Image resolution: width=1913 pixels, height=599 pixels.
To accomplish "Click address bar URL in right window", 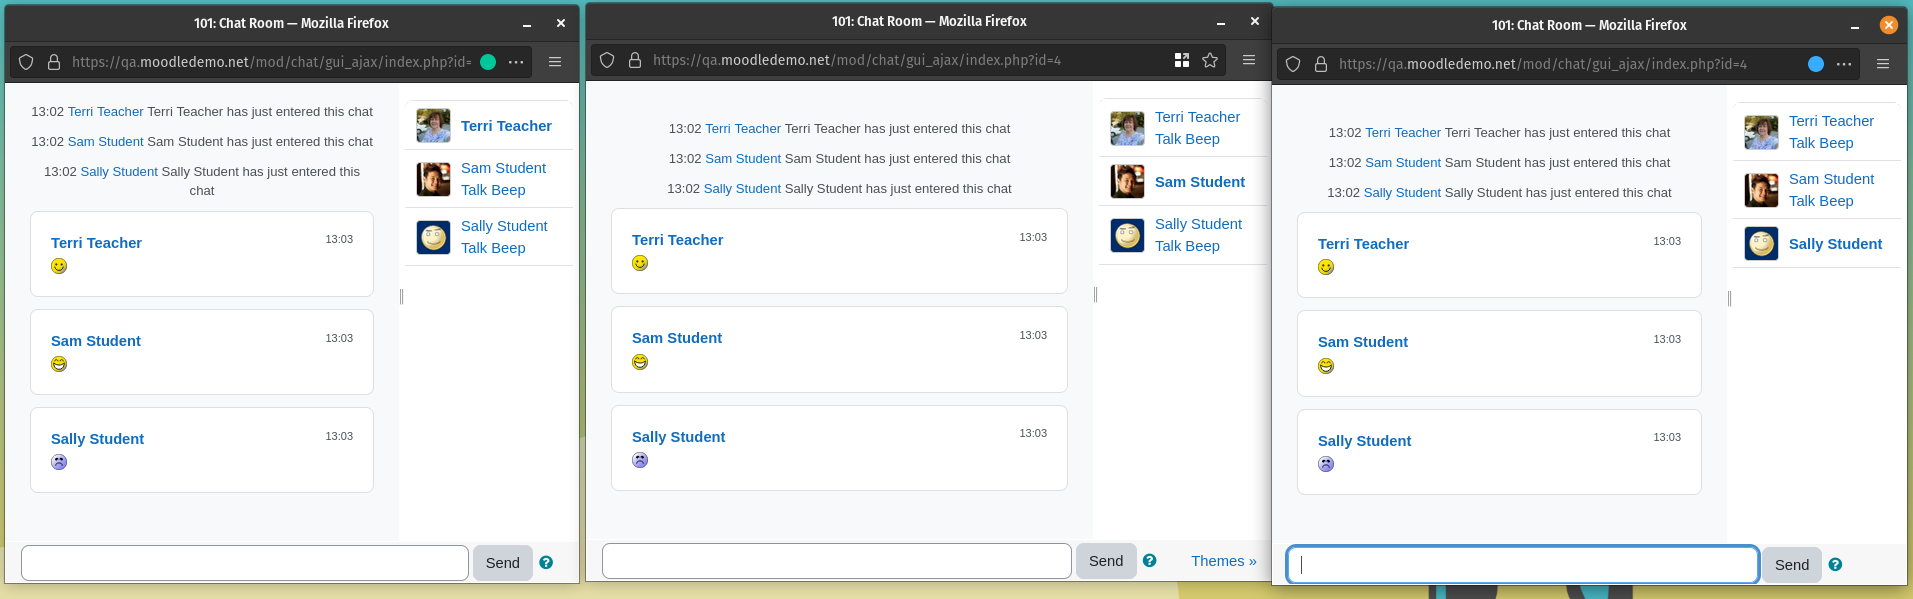I will pyautogui.click(x=1543, y=64).
